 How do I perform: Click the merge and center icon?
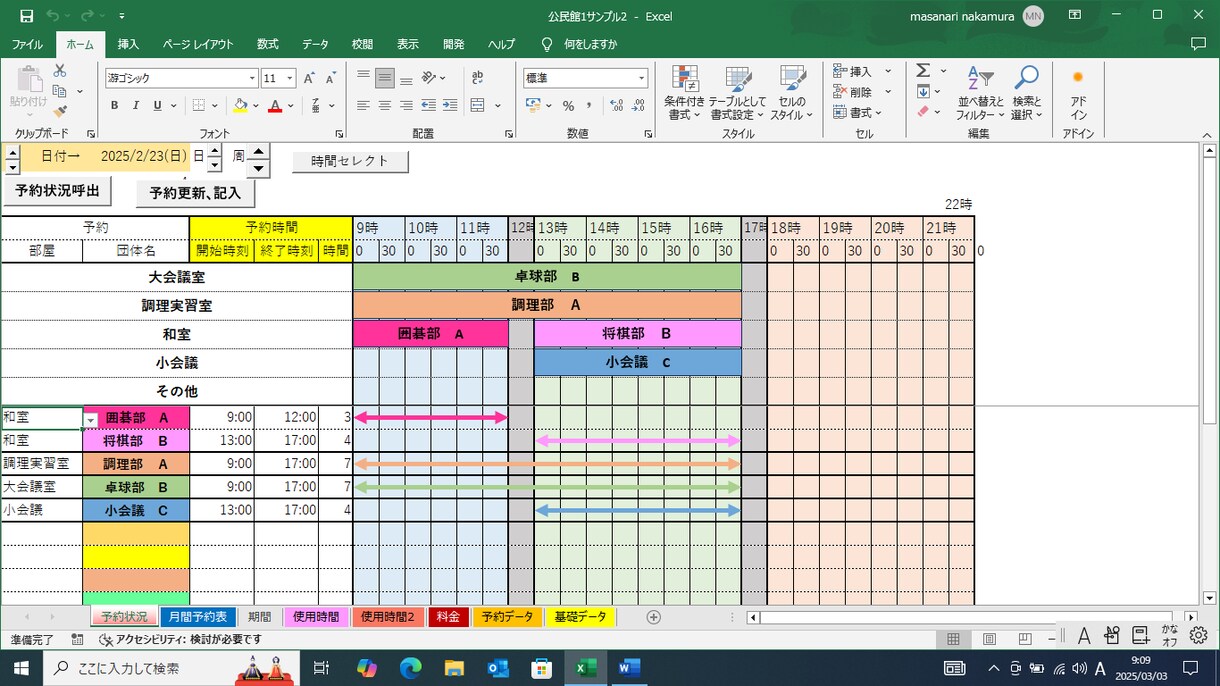click(477, 105)
